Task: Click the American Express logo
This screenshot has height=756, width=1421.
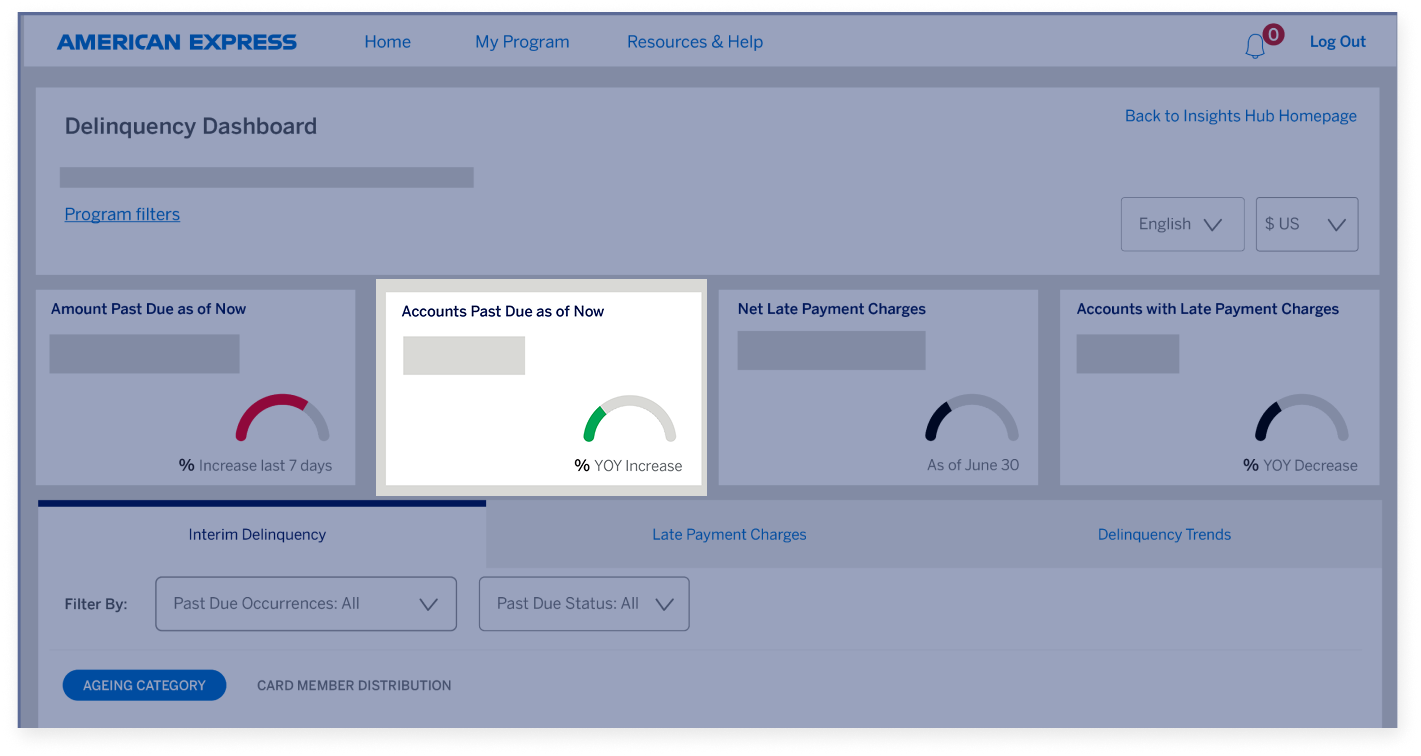Action: click(177, 41)
